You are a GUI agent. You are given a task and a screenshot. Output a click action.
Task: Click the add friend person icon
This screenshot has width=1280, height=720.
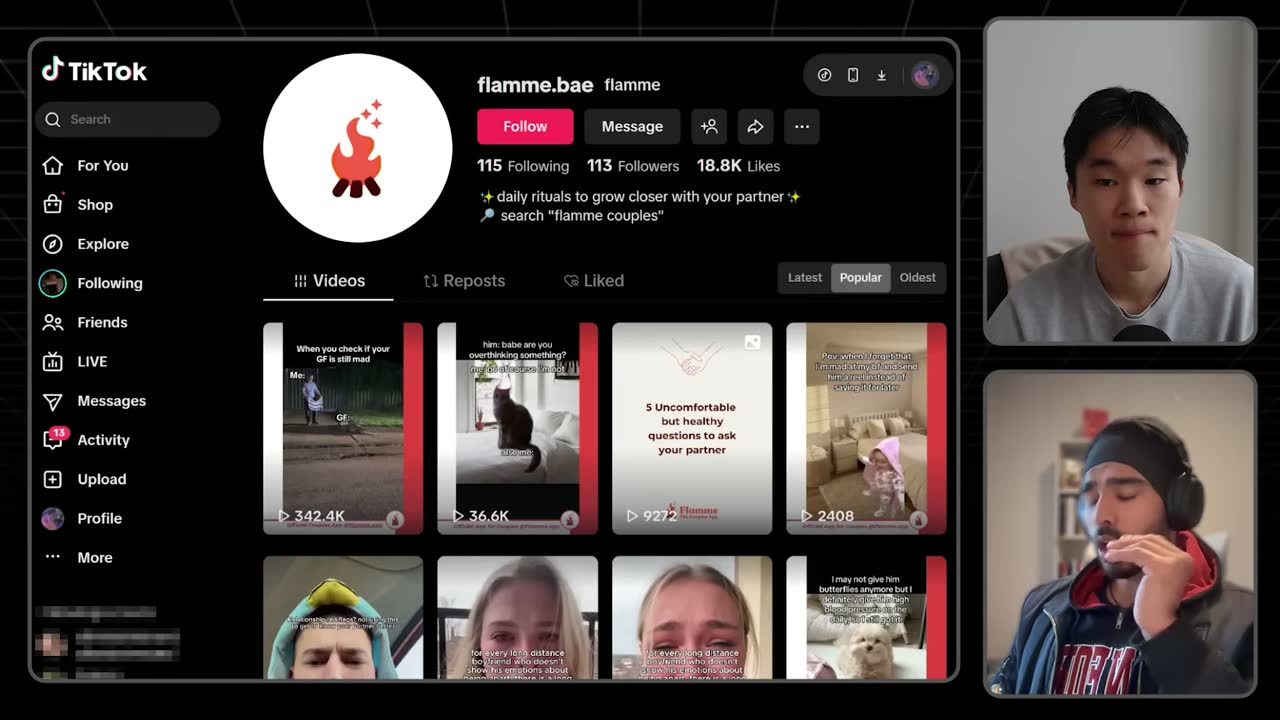[709, 126]
